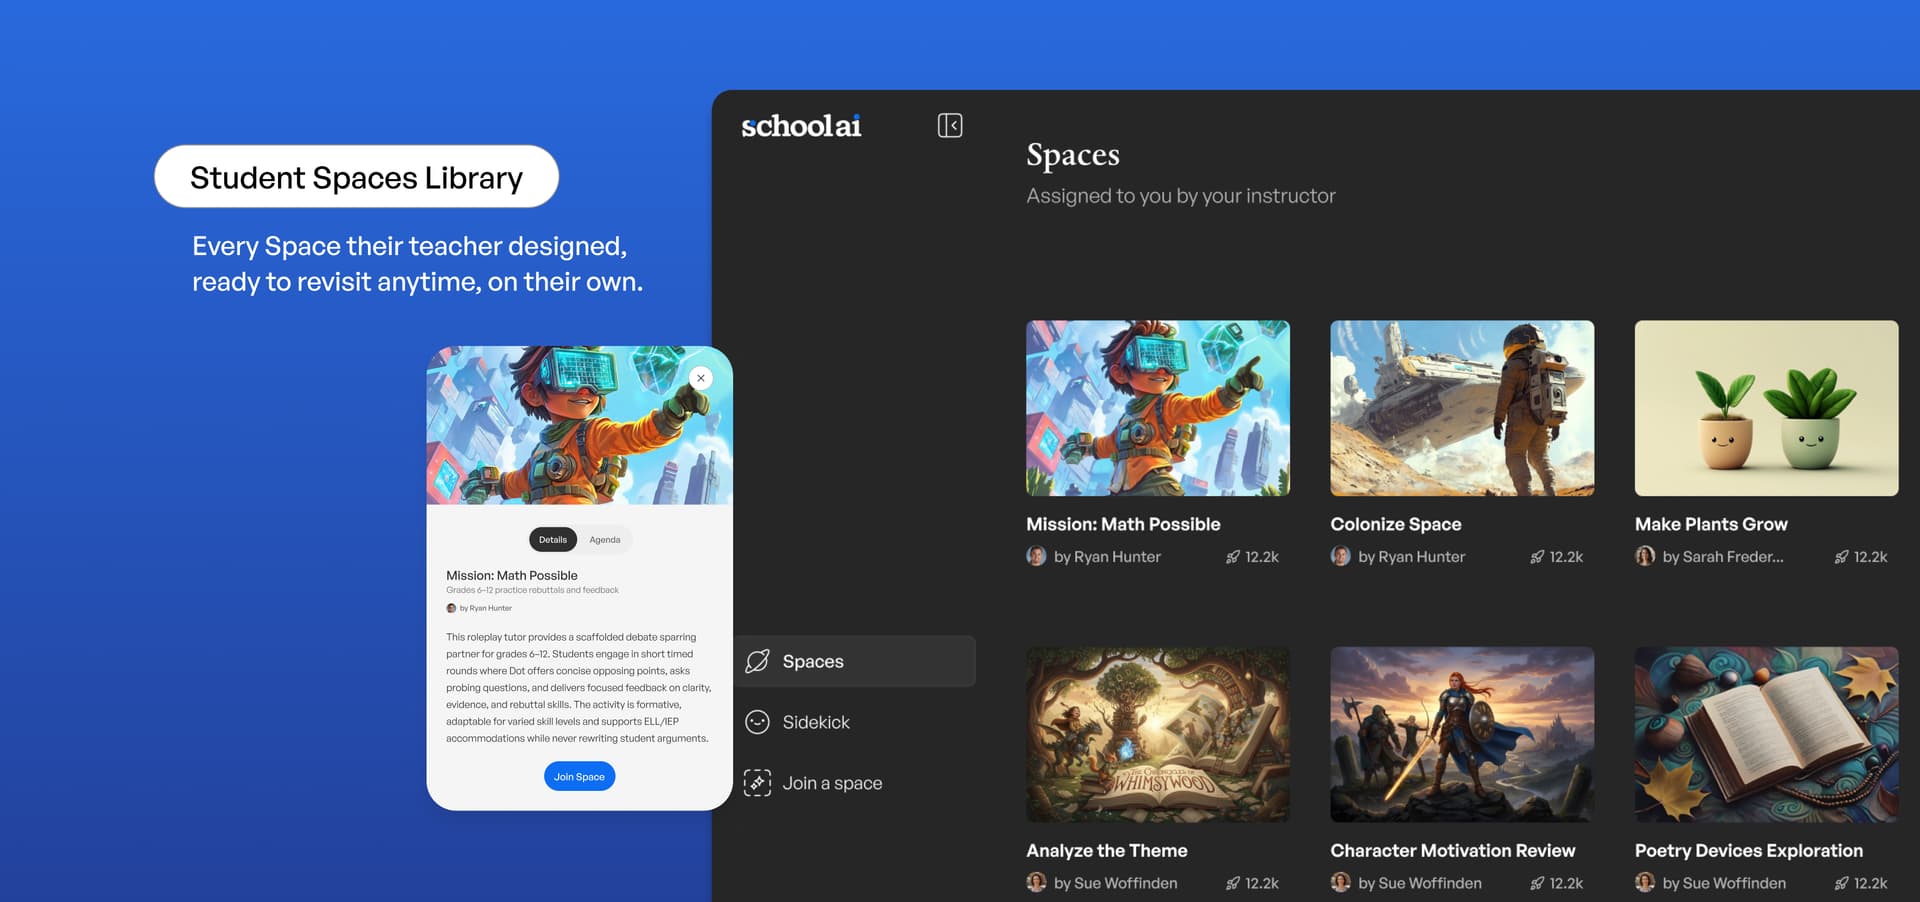Collapse the sidebar with the panel icon

(x=950, y=125)
